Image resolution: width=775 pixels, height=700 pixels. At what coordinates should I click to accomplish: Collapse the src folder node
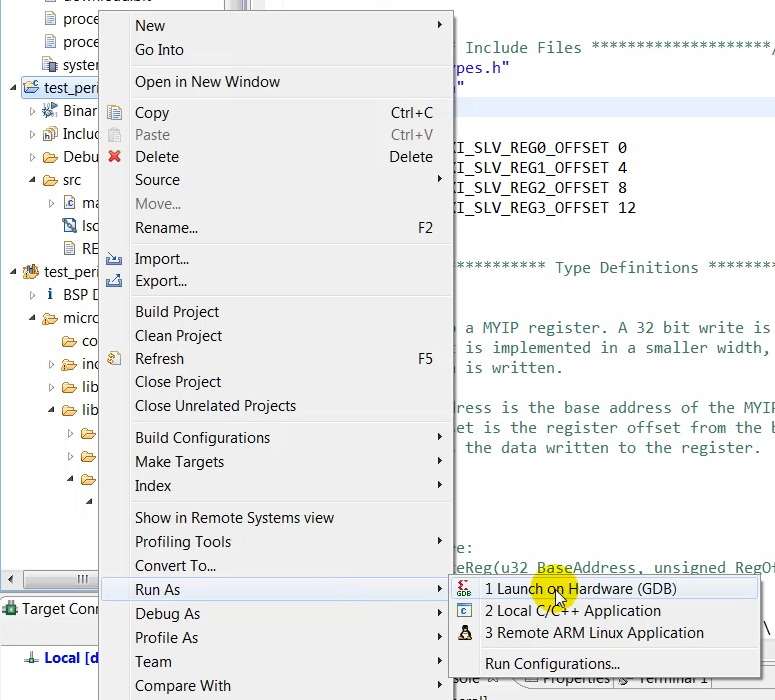[x=32, y=181]
